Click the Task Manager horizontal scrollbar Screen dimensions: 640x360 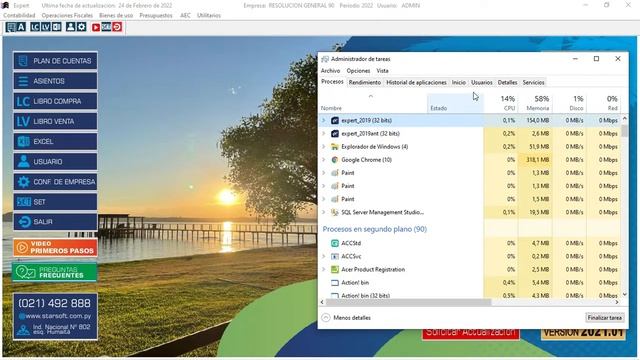pos(408,302)
